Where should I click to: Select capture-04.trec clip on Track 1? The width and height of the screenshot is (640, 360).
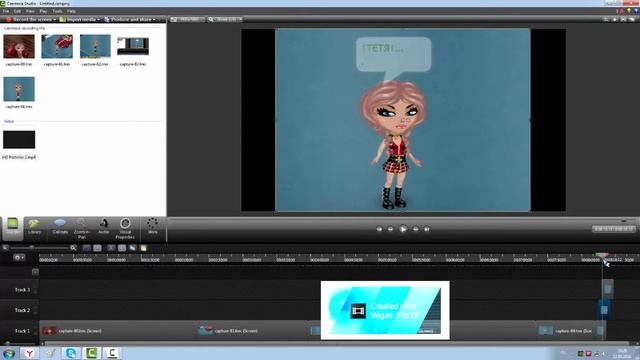[x=567, y=331]
